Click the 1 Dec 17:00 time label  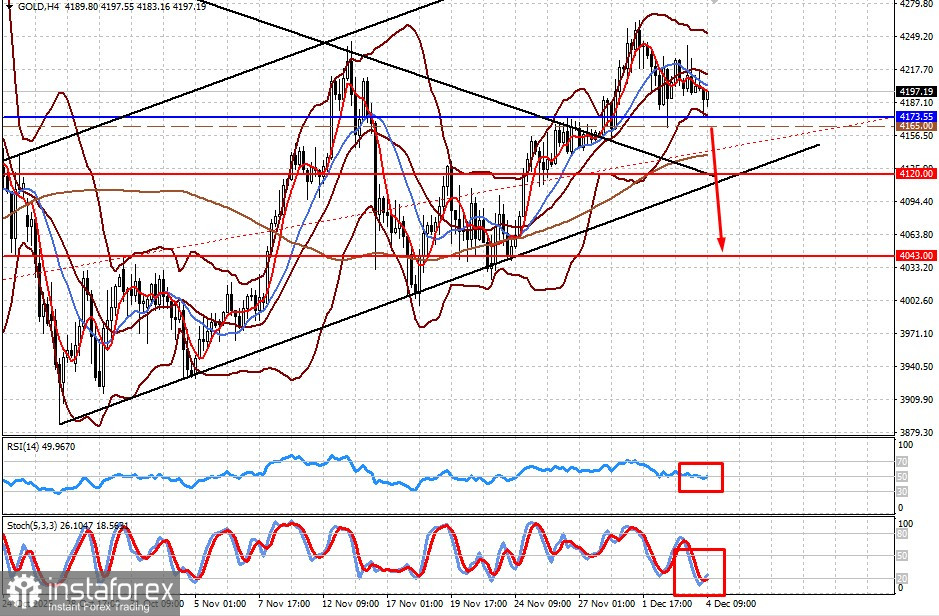pos(667,603)
